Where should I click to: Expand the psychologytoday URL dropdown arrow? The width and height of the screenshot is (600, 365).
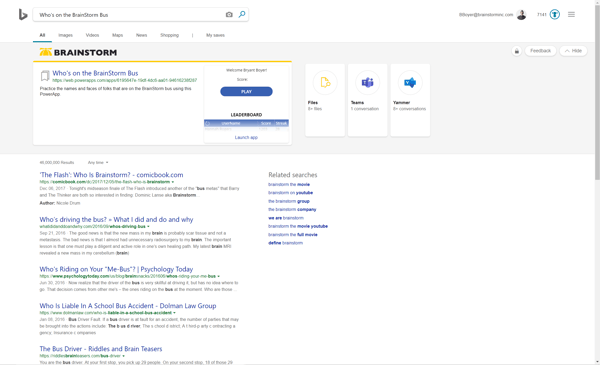pyautogui.click(x=218, y=276)
